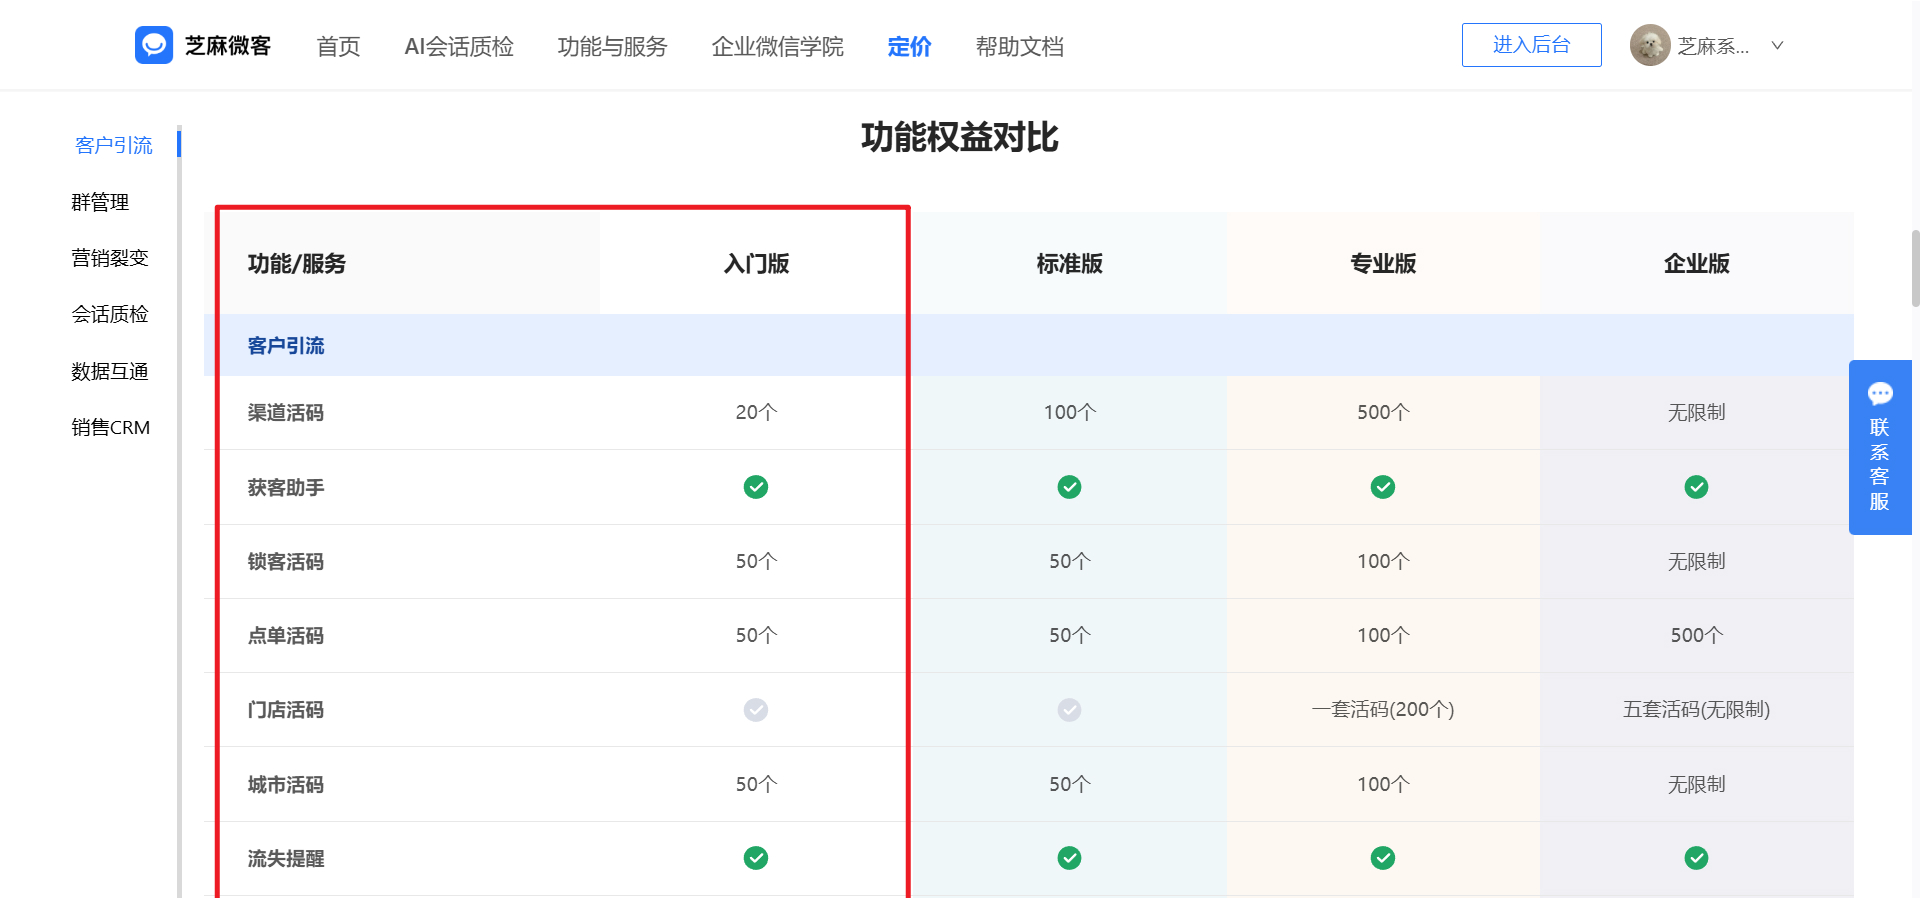Click 门店活码 gray check under 入门版

[x=756, y=709]
